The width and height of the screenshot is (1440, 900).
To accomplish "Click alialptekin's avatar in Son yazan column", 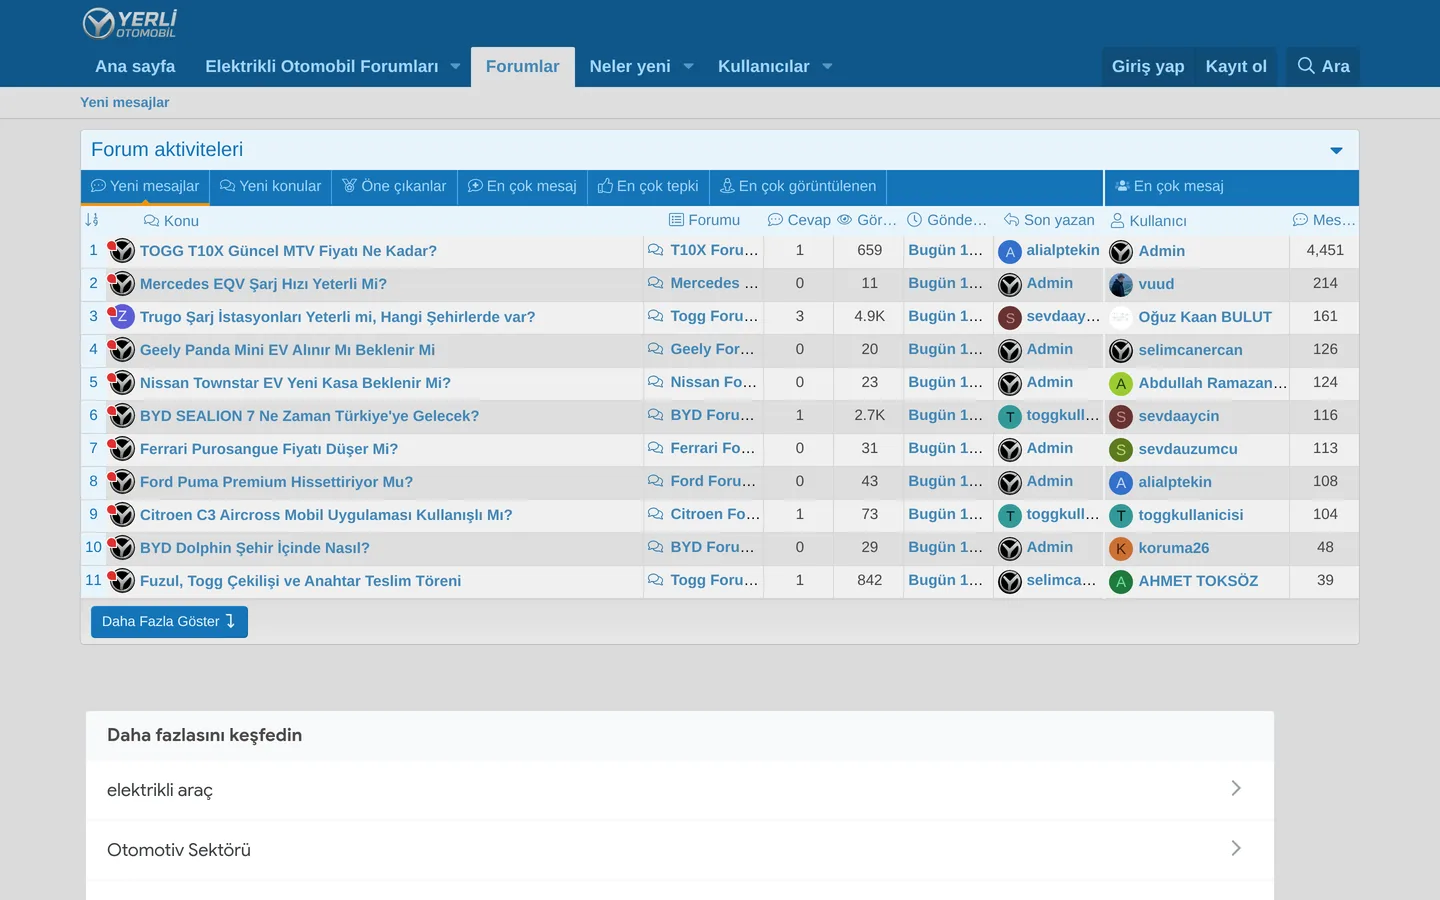I will pos(1010,252).
